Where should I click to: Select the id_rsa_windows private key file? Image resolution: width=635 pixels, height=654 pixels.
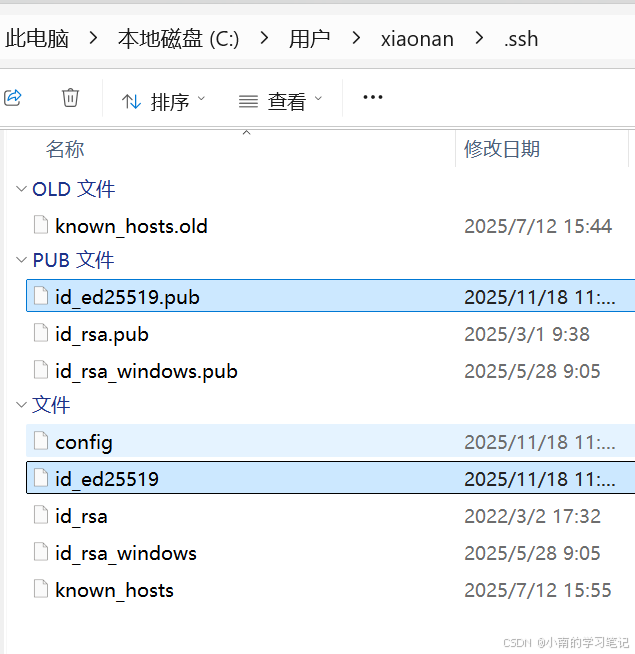pos(330,553)
